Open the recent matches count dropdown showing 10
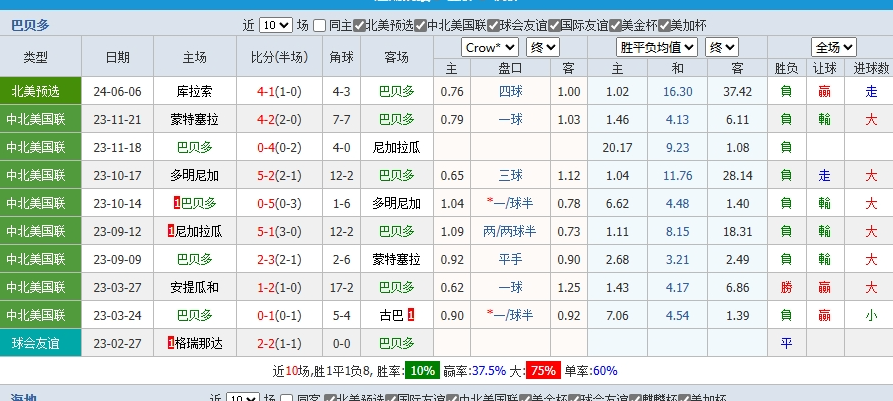 pyautogui.click(x=276, y=26)
